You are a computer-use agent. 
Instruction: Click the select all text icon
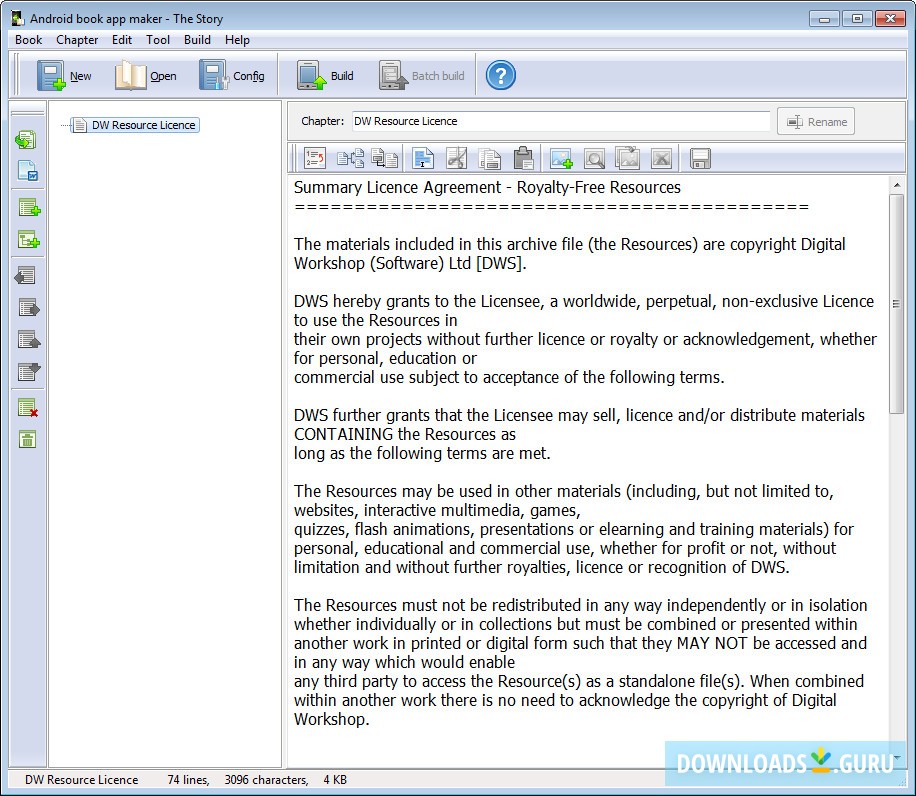pyautogui.click(x=423, y=158)
